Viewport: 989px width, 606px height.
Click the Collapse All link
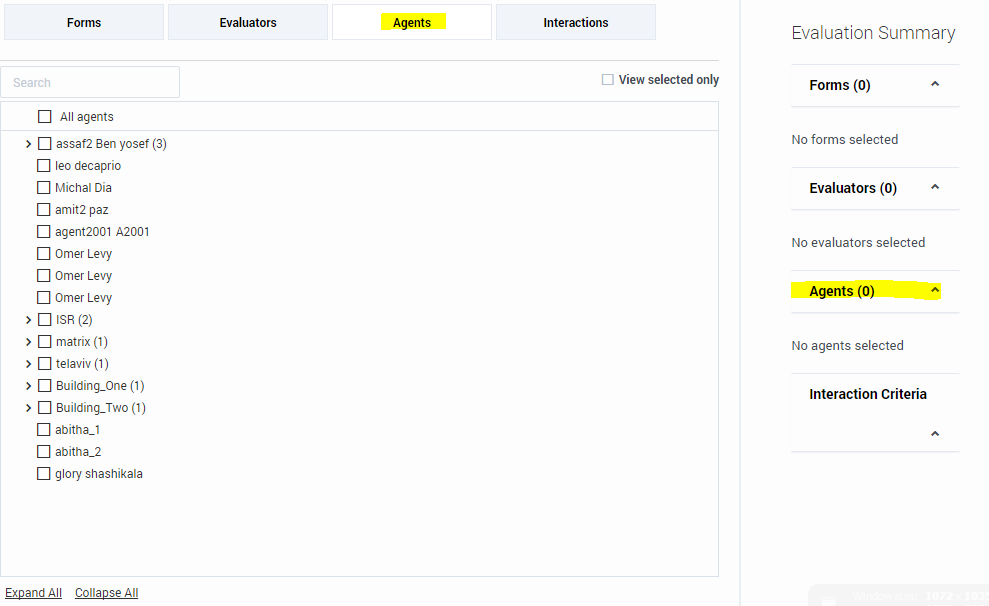coord(106,593)
